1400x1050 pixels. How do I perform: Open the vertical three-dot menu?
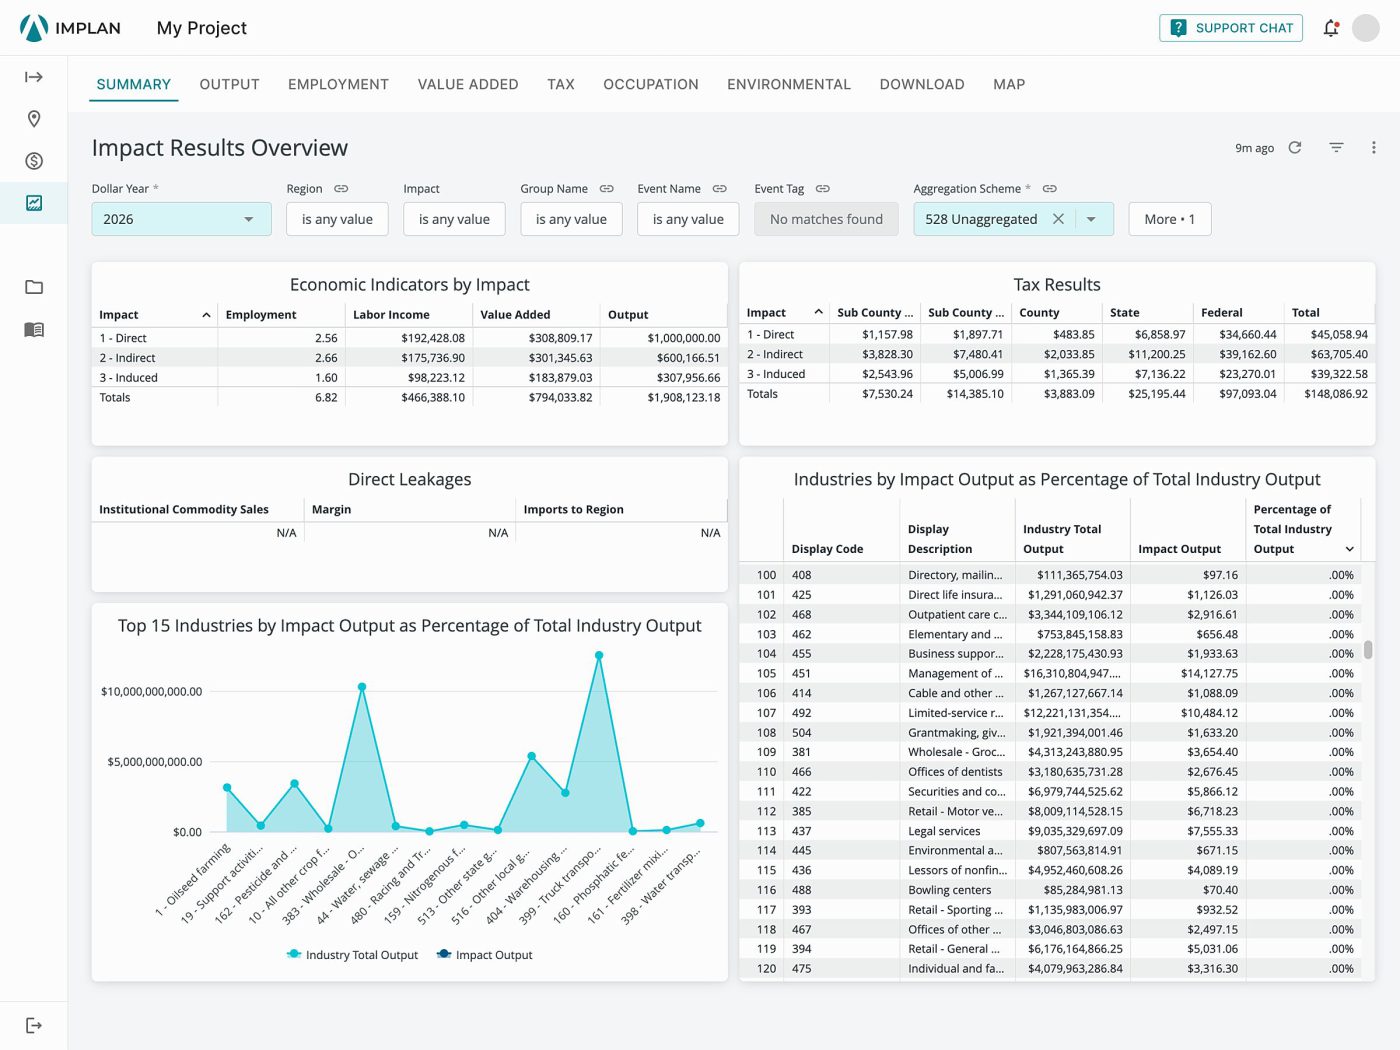pos(1374,147)
